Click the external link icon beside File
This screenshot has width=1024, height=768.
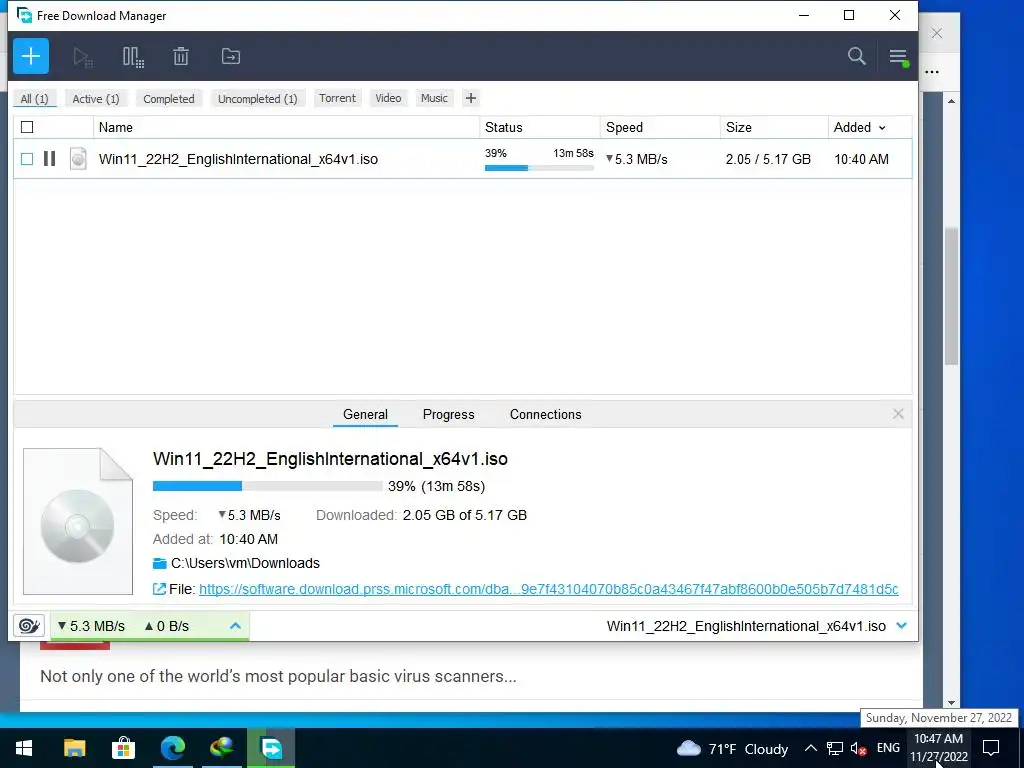coord(159,589)
